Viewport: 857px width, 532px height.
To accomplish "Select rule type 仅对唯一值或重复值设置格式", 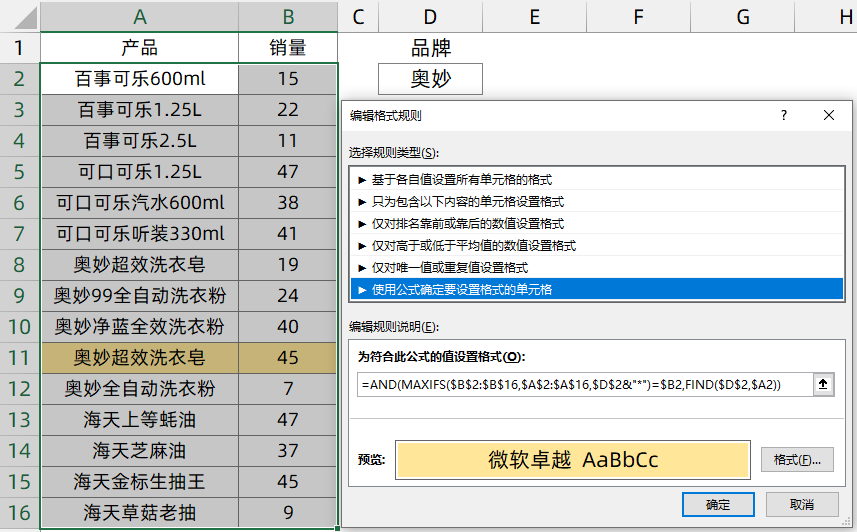I will tap(597, 267).
